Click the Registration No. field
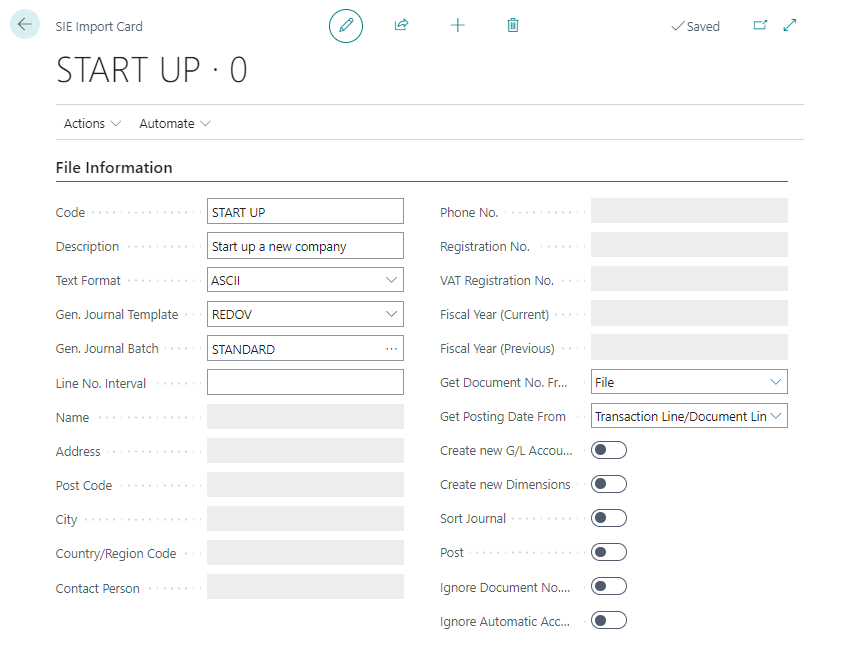The image size is (858, 661). [689, 245]
